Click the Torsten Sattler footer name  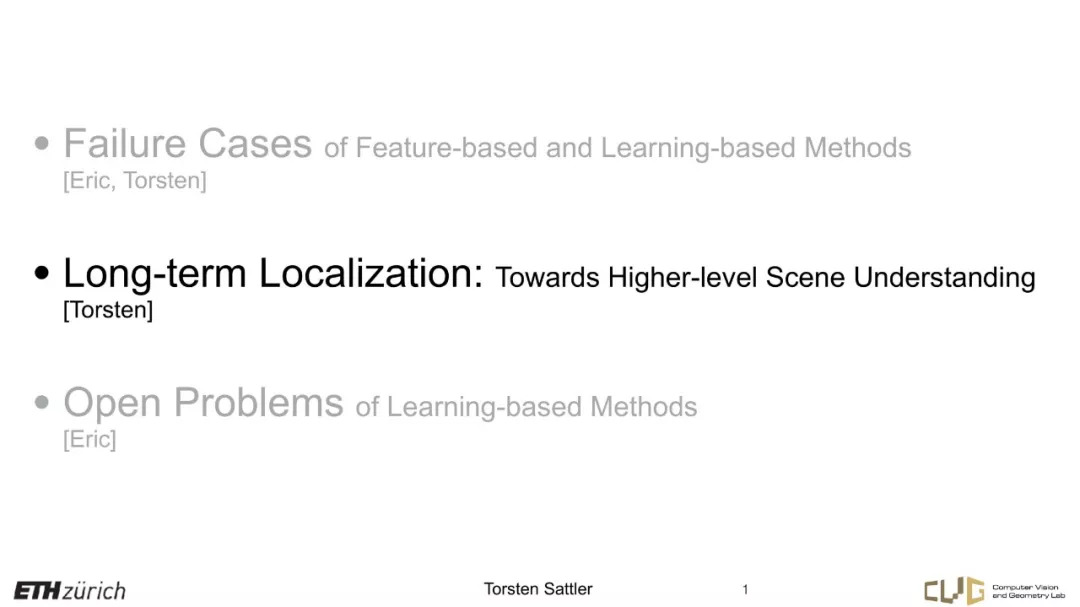pos(538,589)
